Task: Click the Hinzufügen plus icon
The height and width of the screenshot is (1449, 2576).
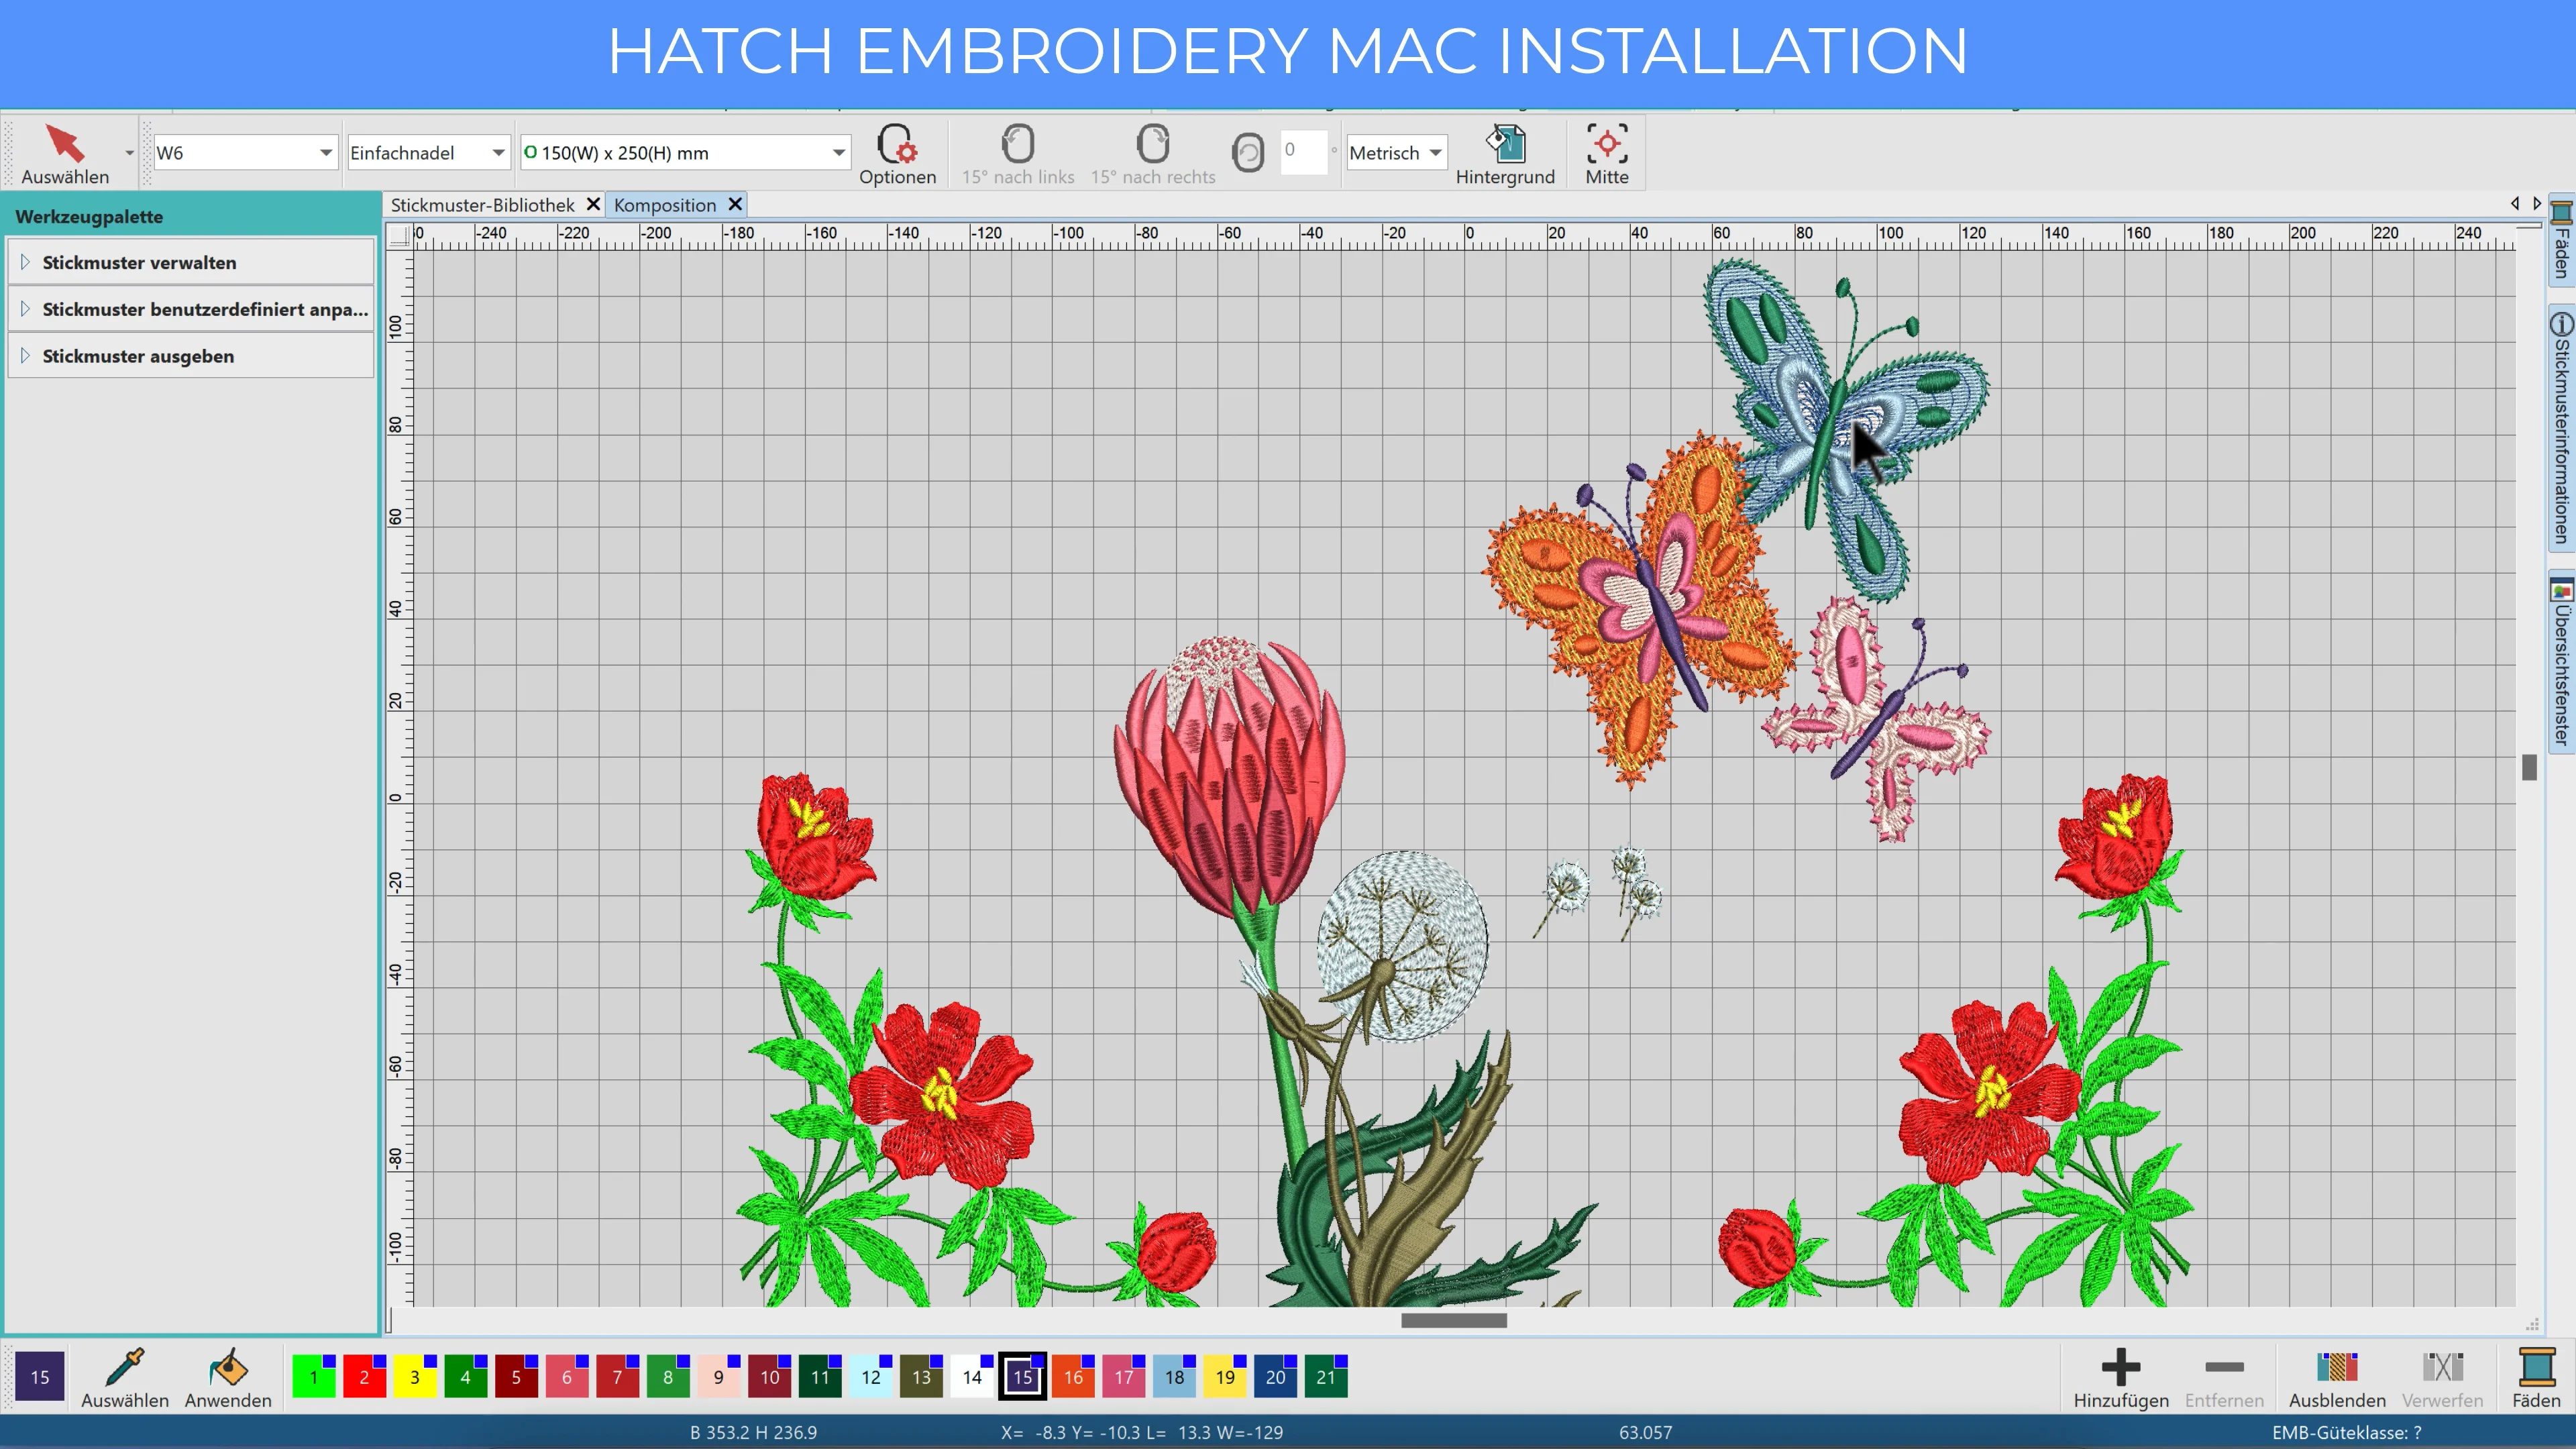Action: [2120, 1368]
